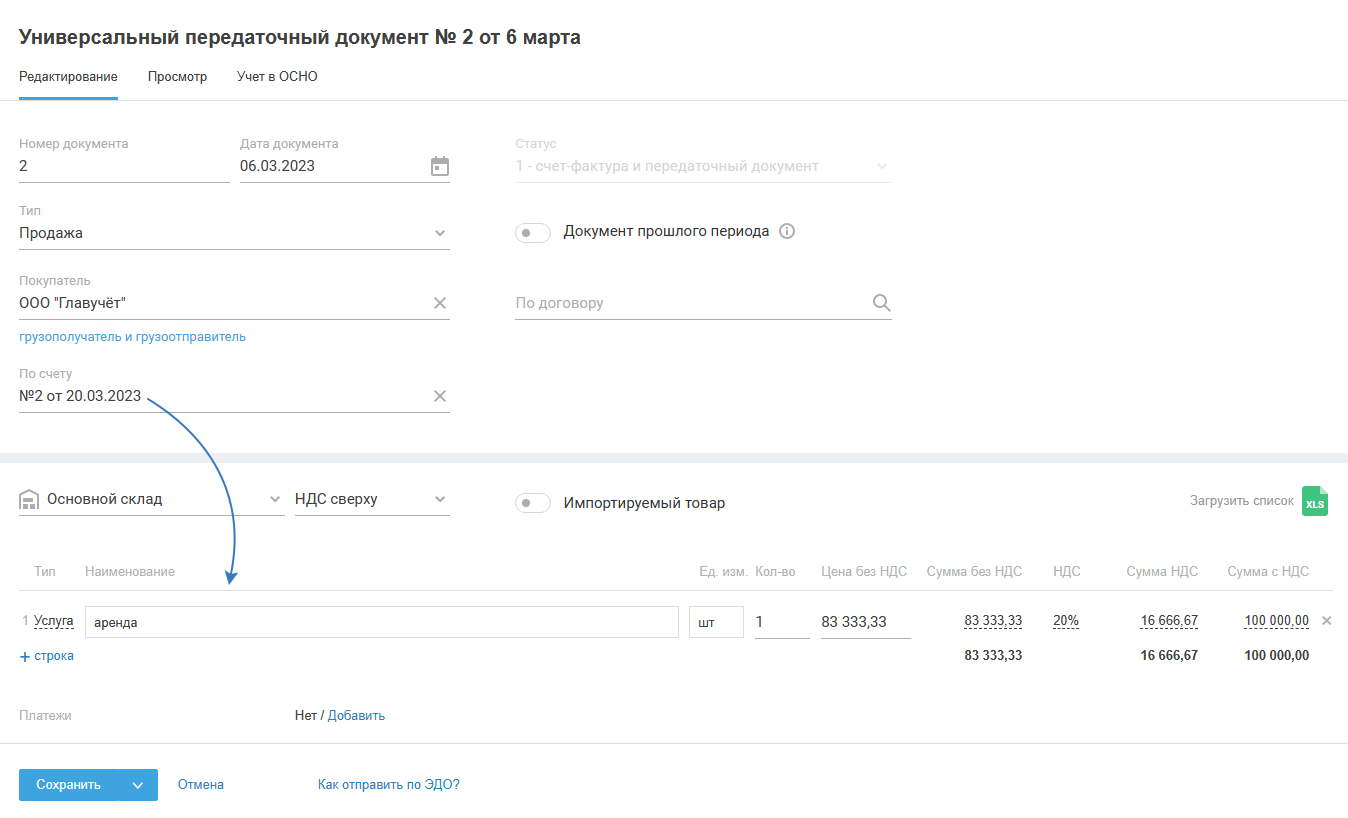The image size is (1348, 818).
Task: Open the Учет в ОСНО tab
Action: [277, 76]
